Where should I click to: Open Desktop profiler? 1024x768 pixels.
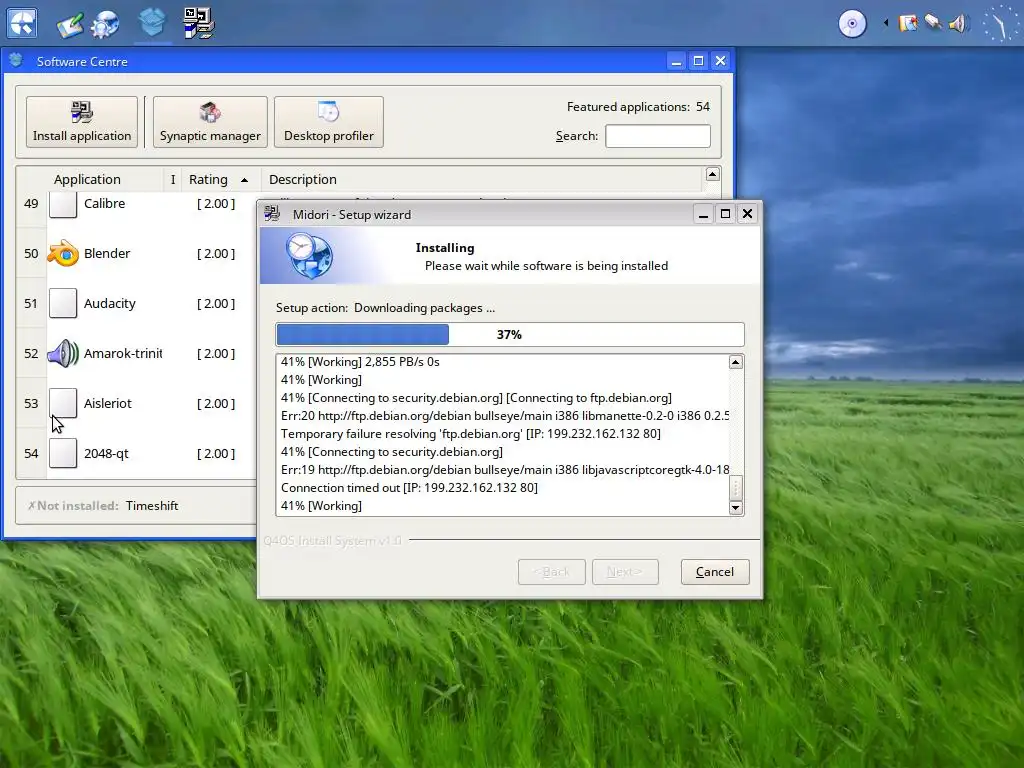click(328, 121)
